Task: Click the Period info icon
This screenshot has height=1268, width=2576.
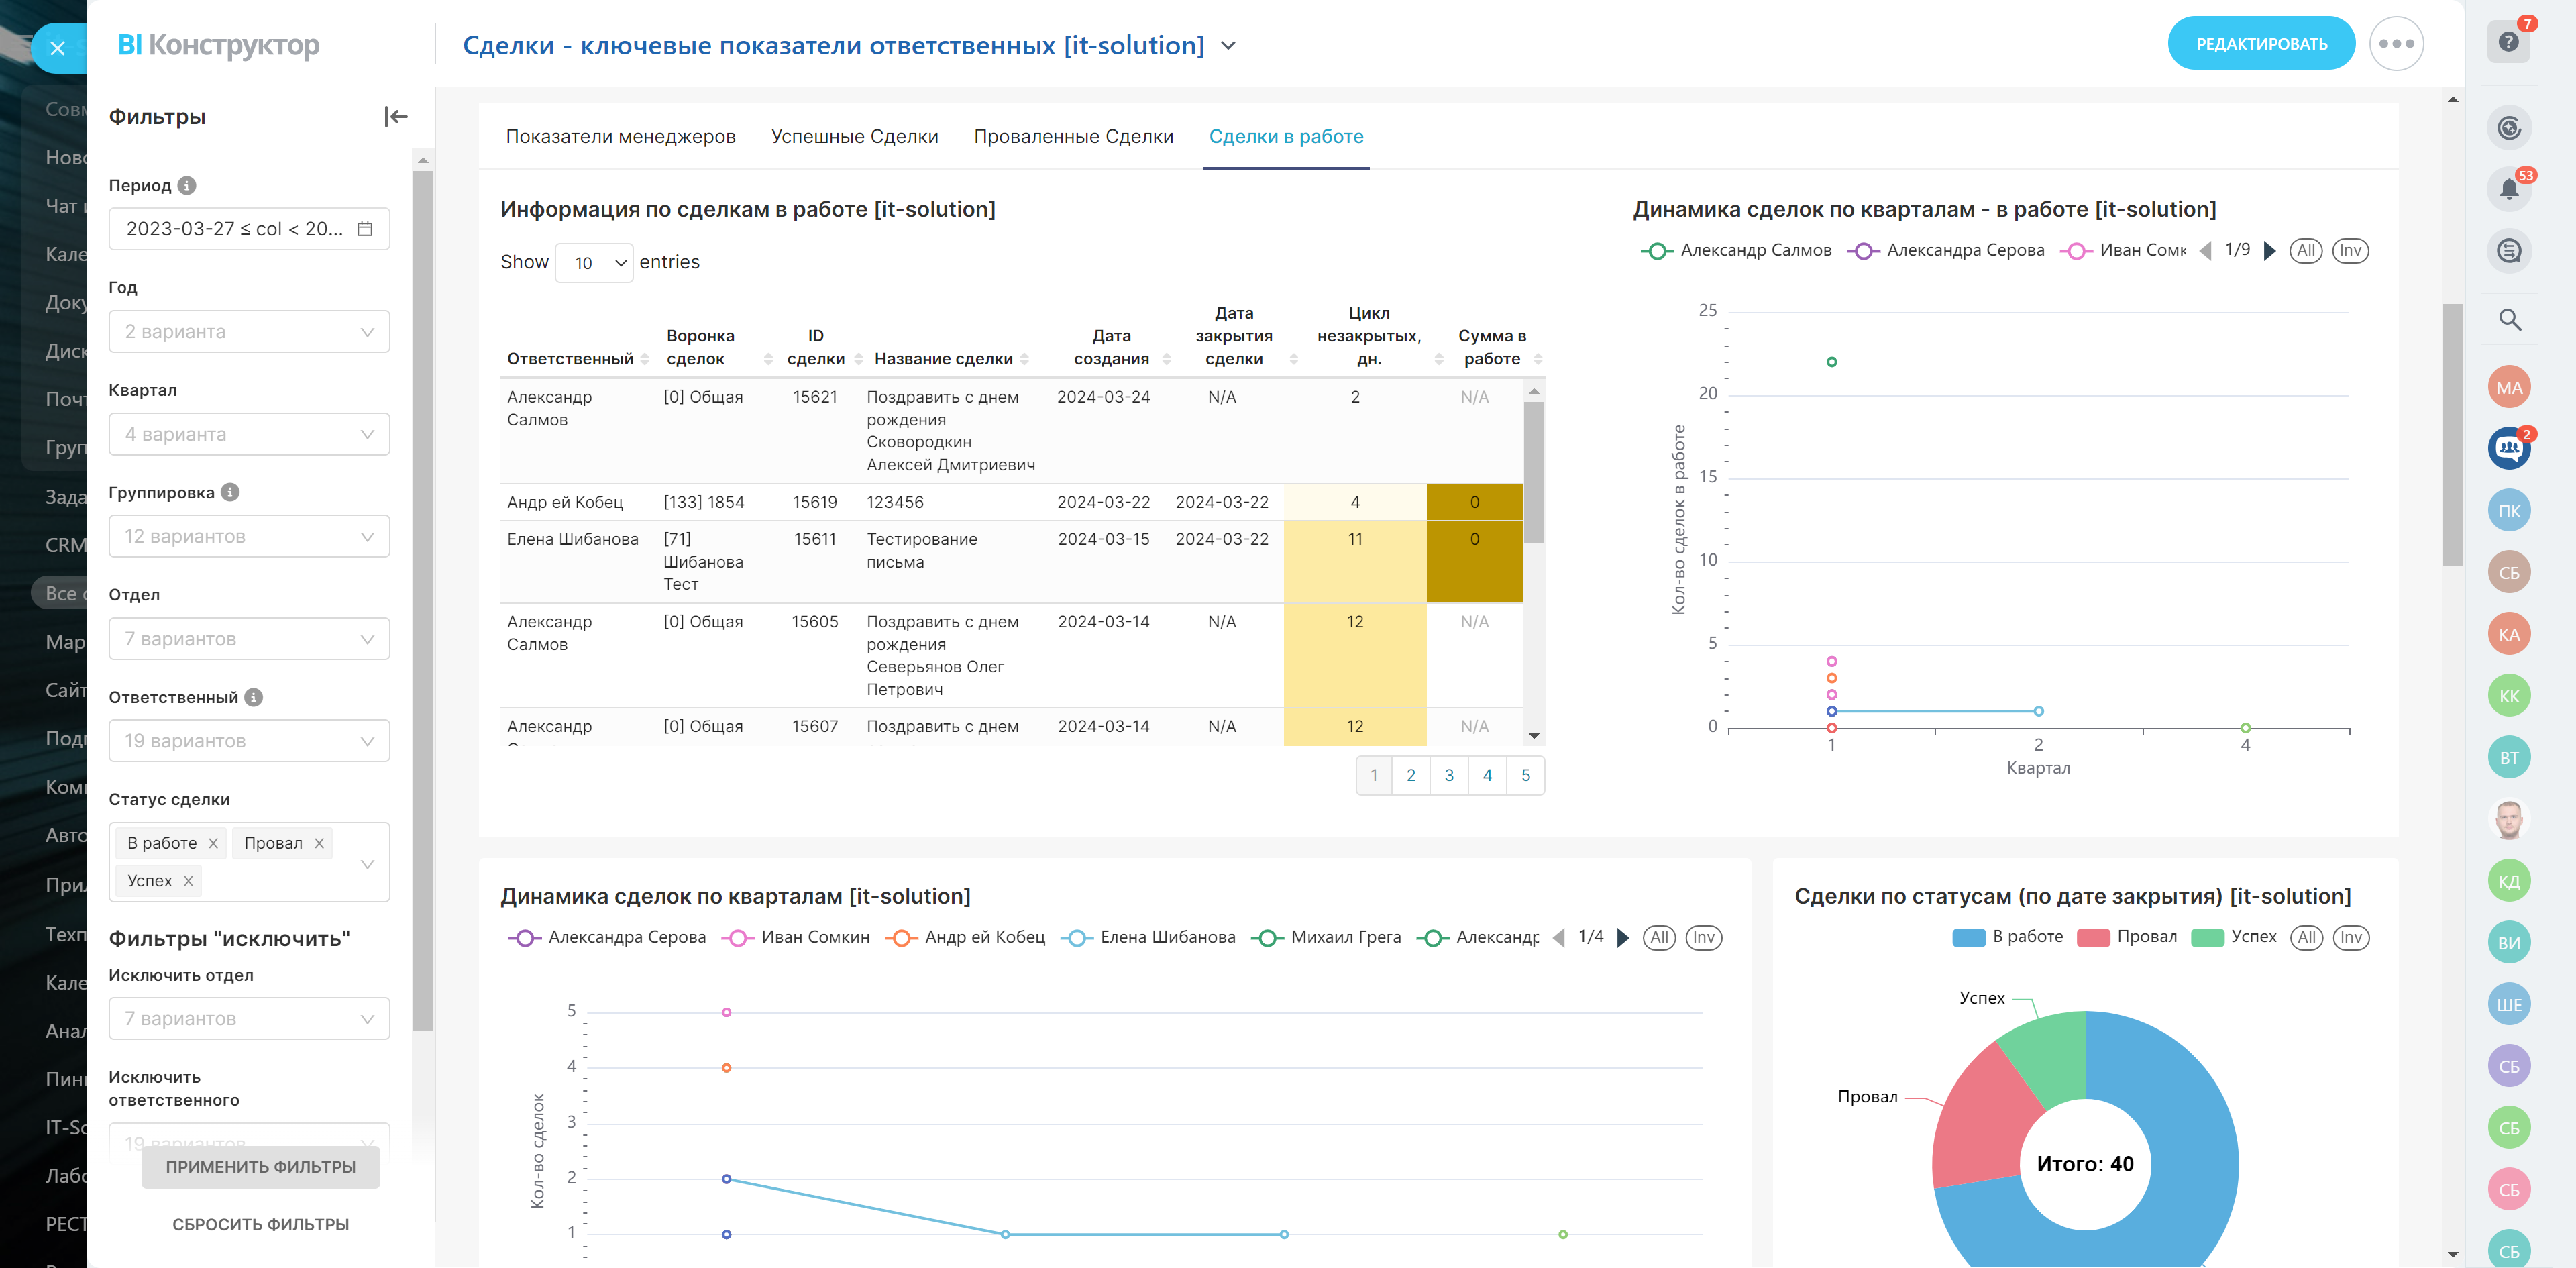Action: pyautogui.click(x=187, y=185)
